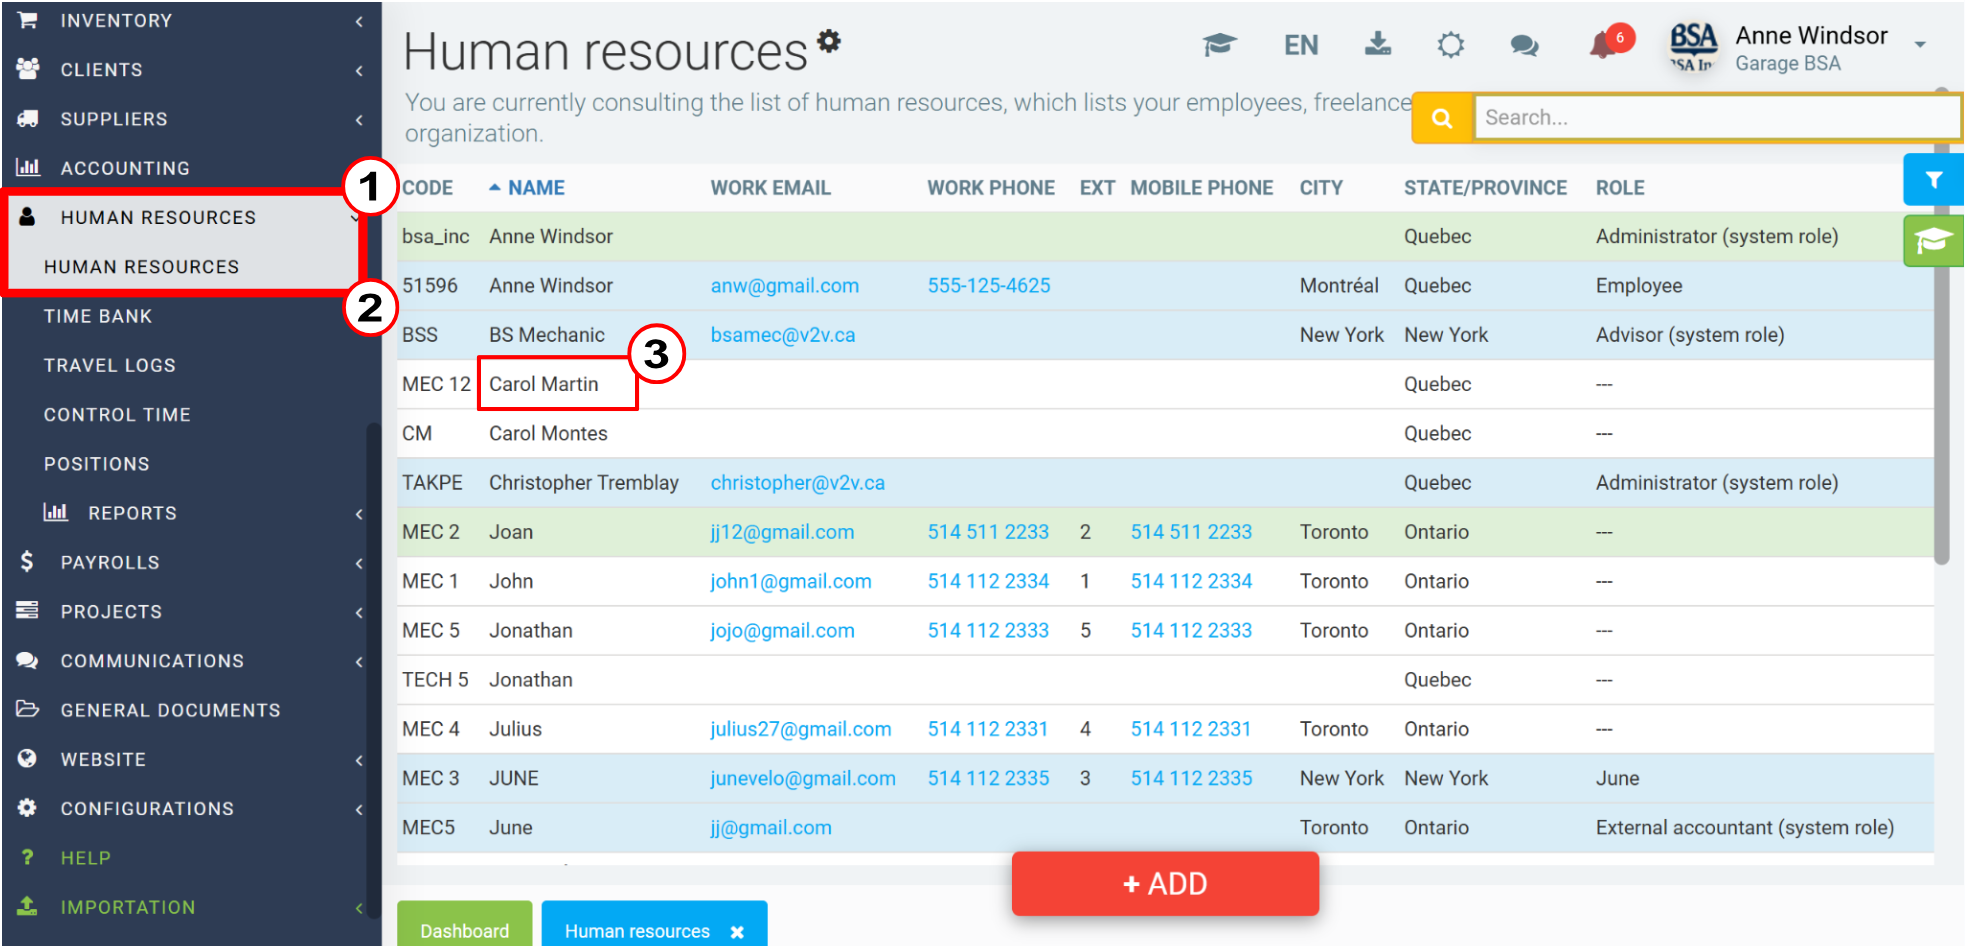Select the Inventory cart icon in the sidebar

point(27,20)
